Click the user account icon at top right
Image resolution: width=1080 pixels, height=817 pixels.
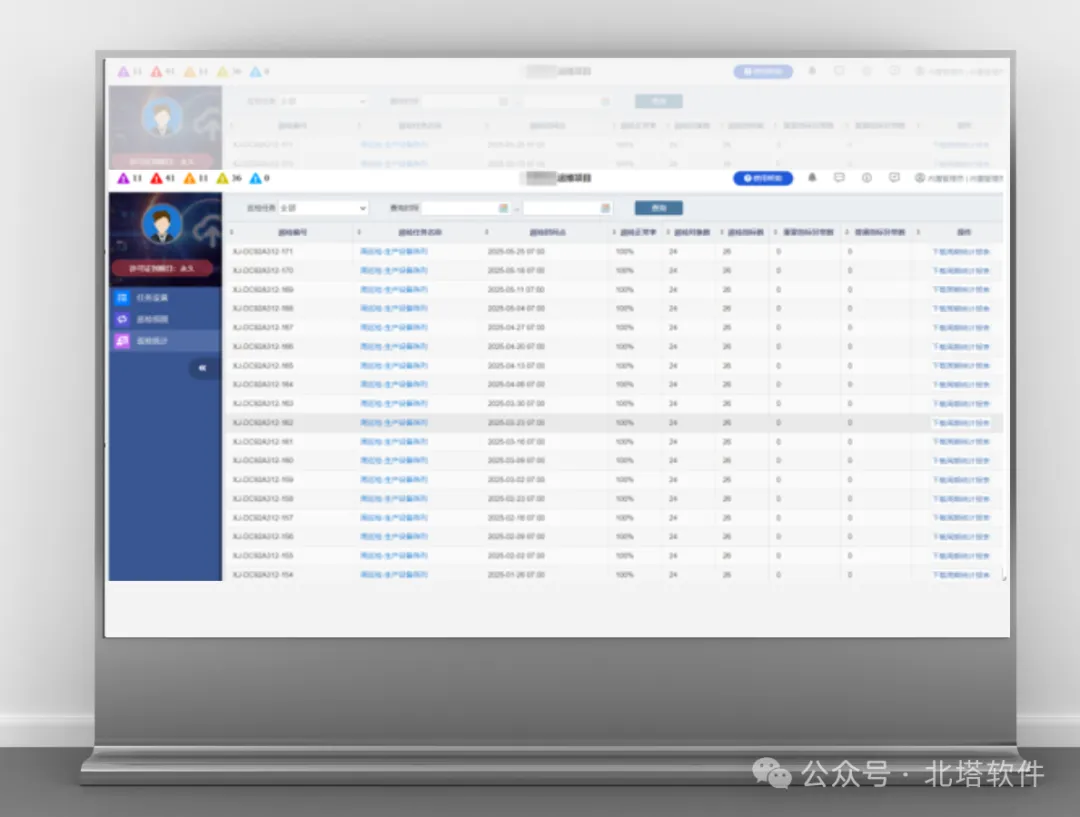click(920, 178)
